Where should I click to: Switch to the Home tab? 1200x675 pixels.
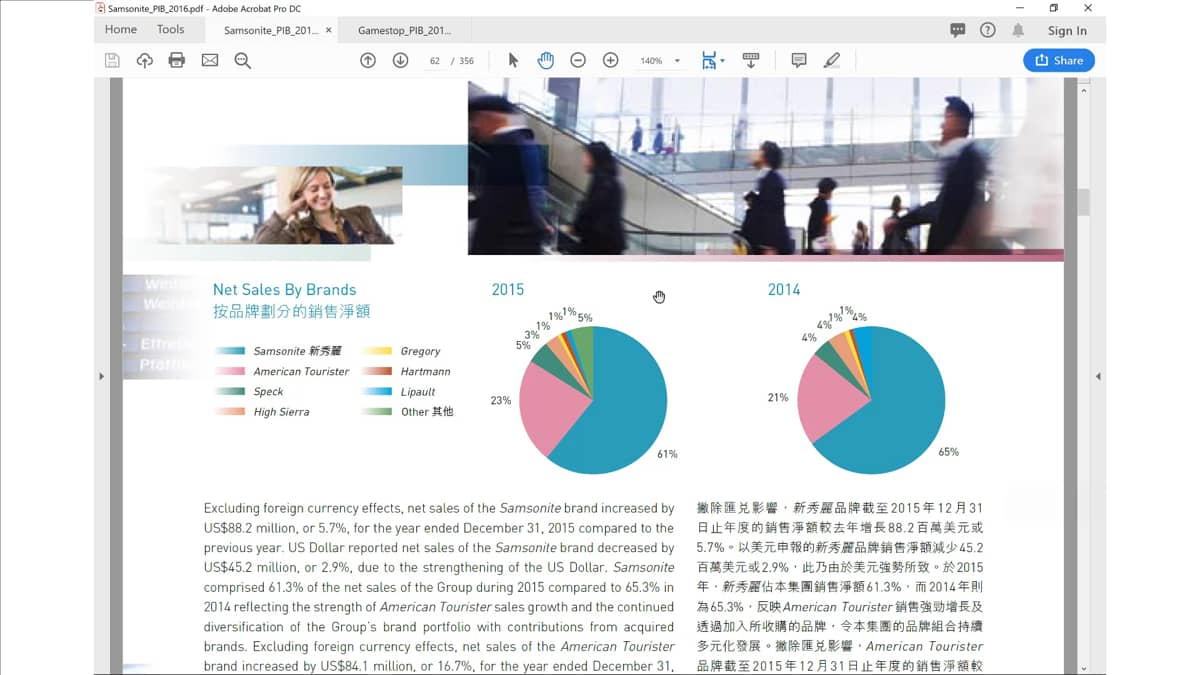coord(121,30)
